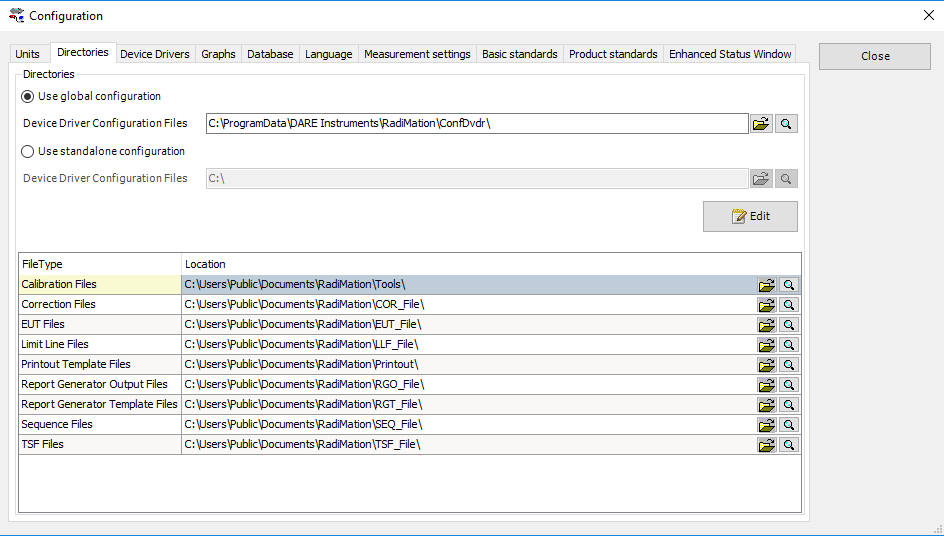Open folder browser for EUT Files
Image resolution: width=944 pixels, height=536 pixels.
click(766, 325)
